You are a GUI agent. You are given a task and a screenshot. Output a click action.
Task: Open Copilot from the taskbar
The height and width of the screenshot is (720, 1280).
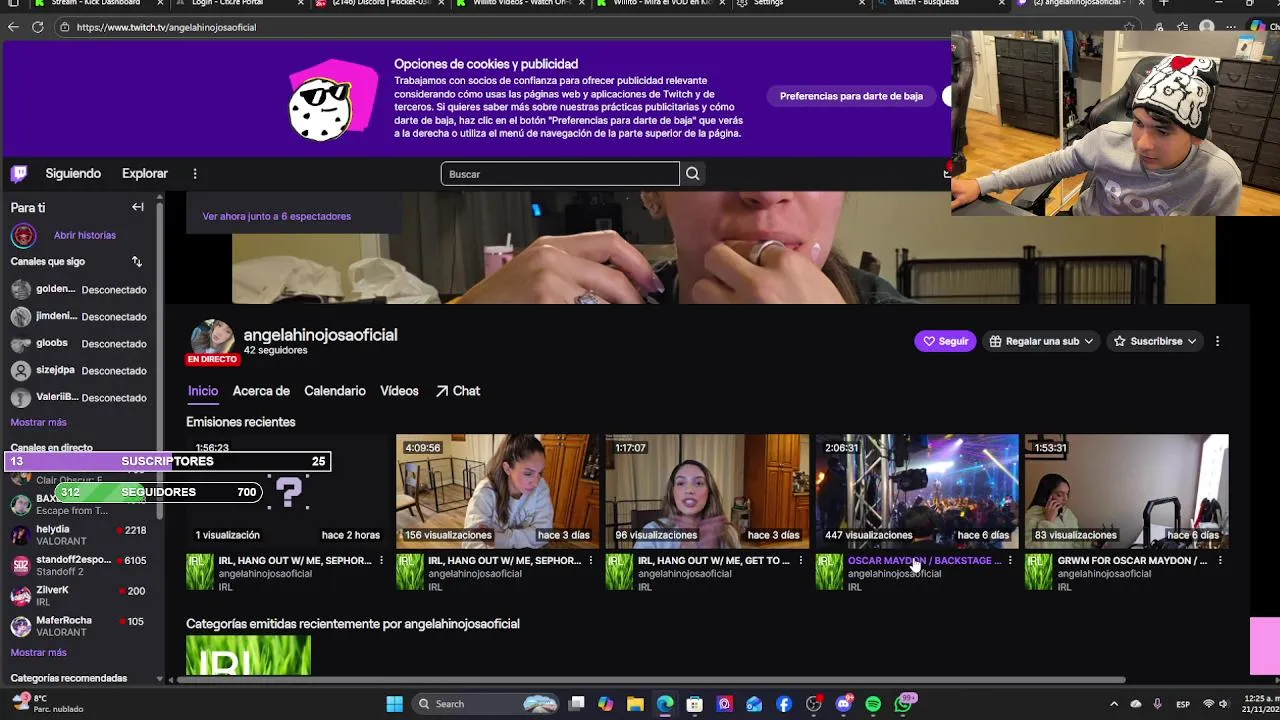605,704
